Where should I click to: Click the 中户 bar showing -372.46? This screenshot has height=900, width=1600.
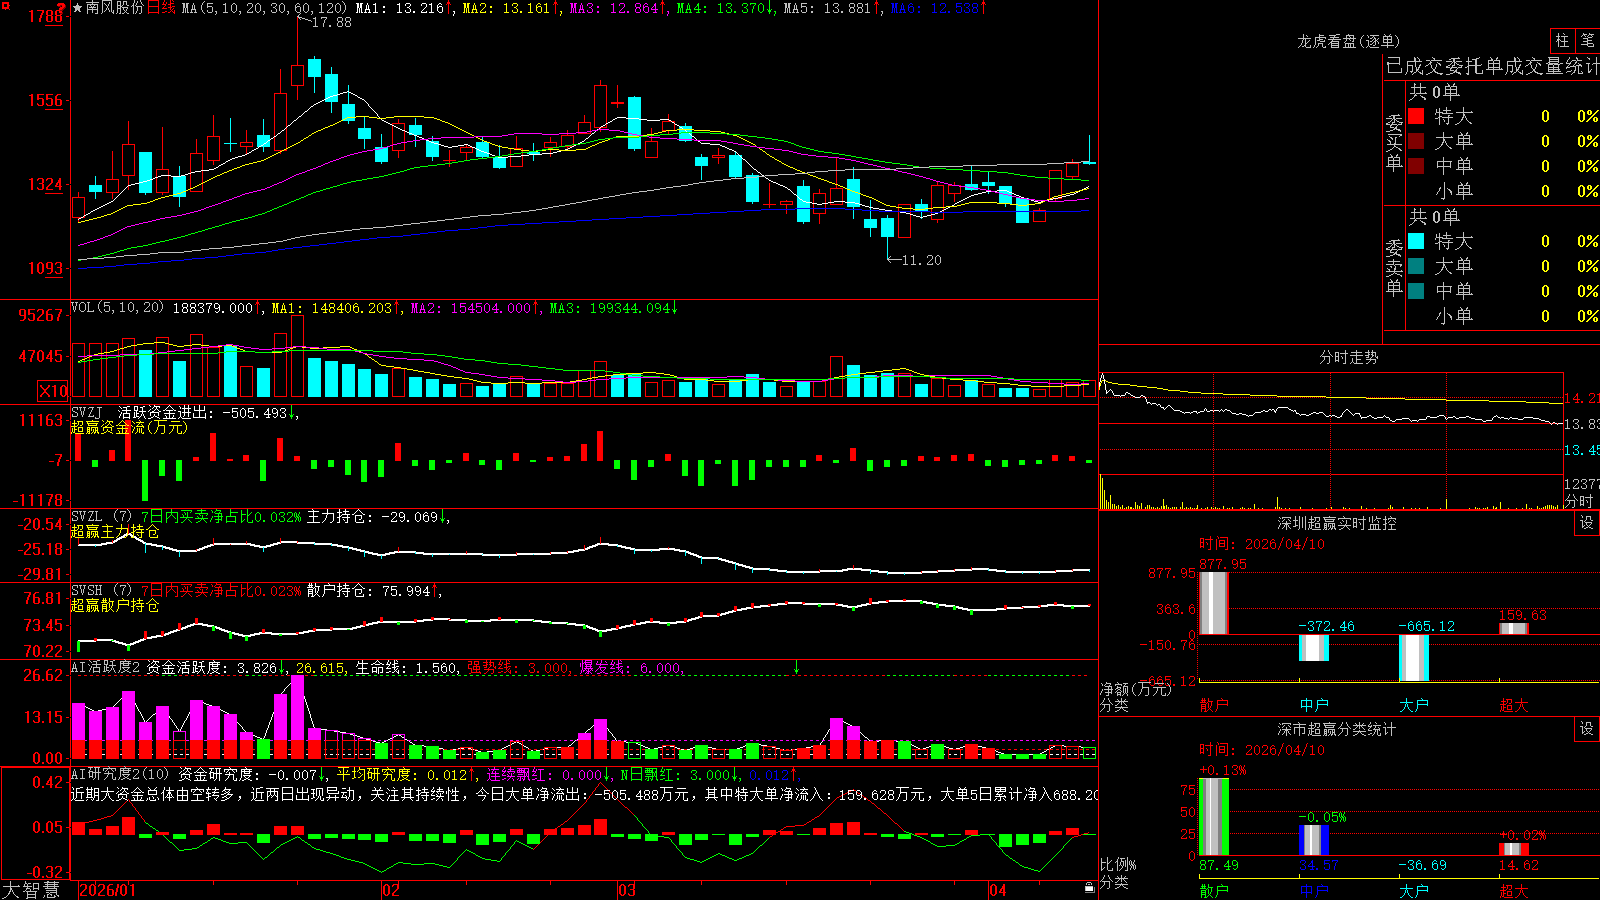(1314, 648)
